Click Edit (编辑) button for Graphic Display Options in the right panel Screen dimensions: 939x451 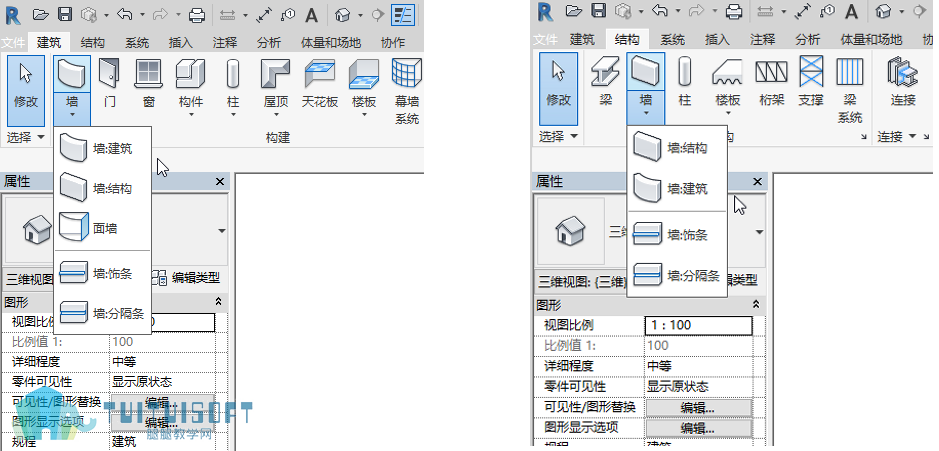coord(698,428)
